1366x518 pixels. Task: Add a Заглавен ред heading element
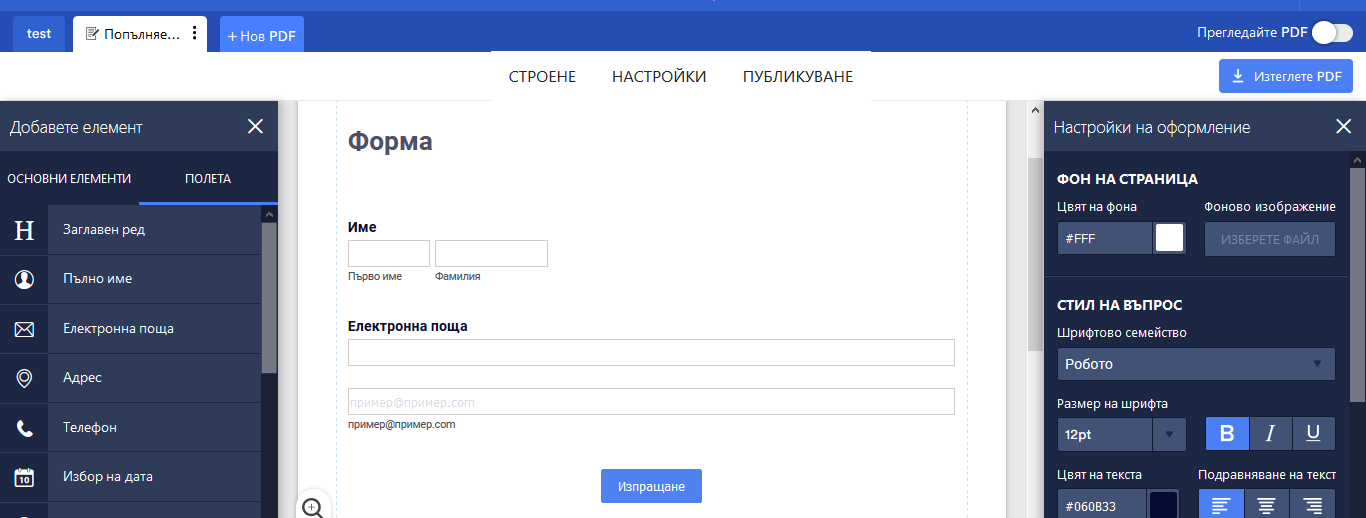(x=130, y=230)
